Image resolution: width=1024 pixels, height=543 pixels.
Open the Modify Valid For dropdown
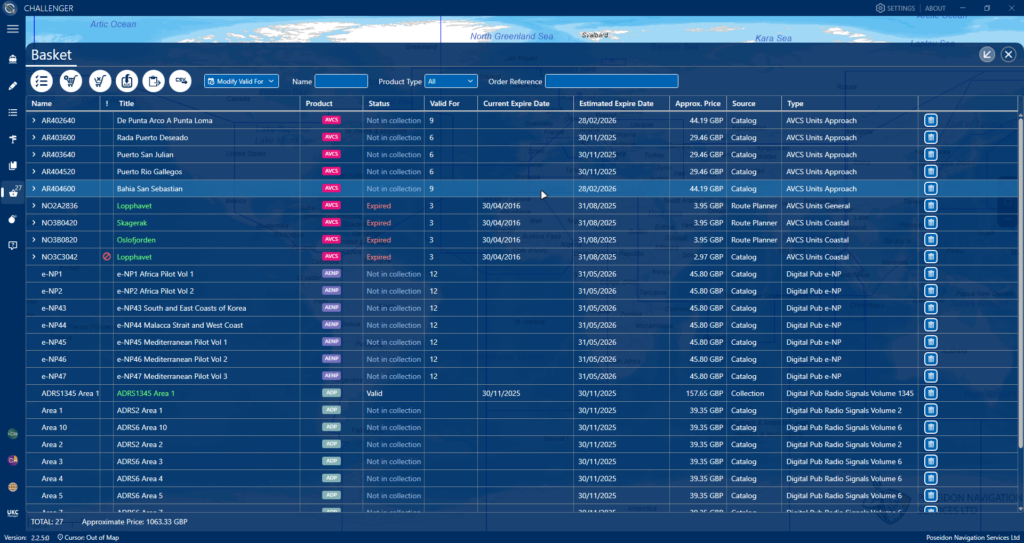pos(242,81)
